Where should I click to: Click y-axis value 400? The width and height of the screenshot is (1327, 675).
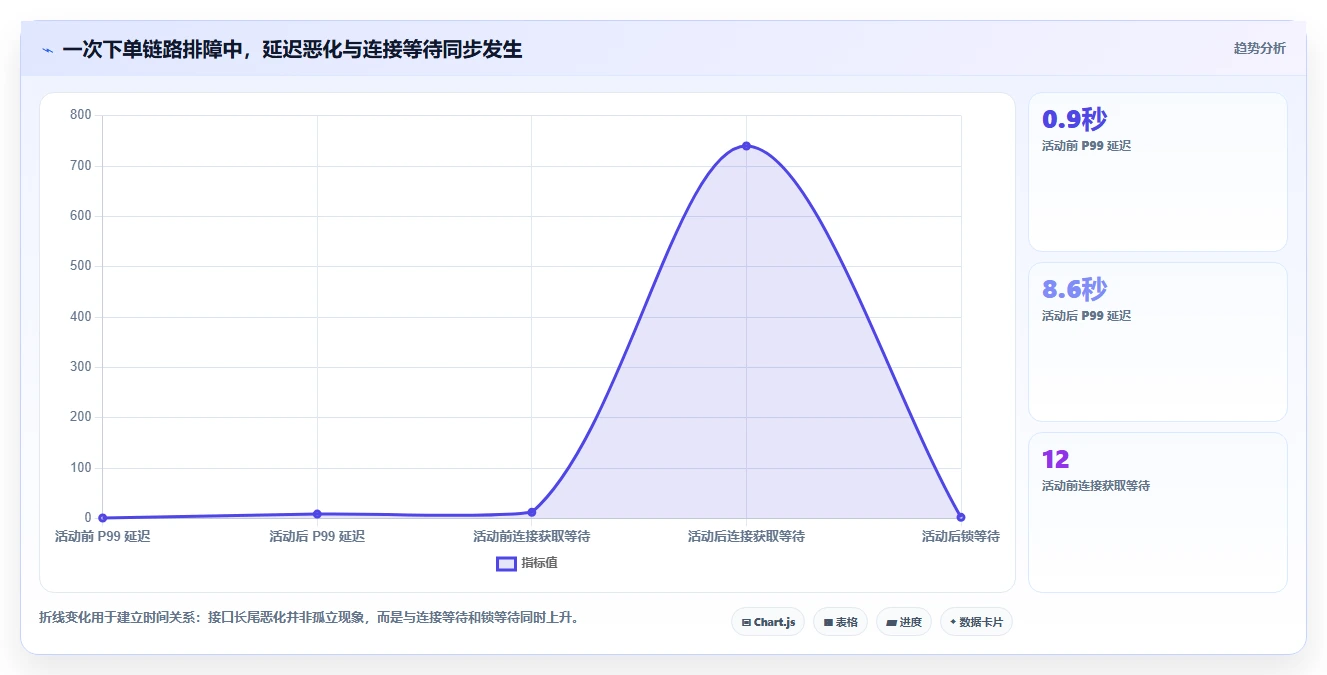click(x=81, y=317)
